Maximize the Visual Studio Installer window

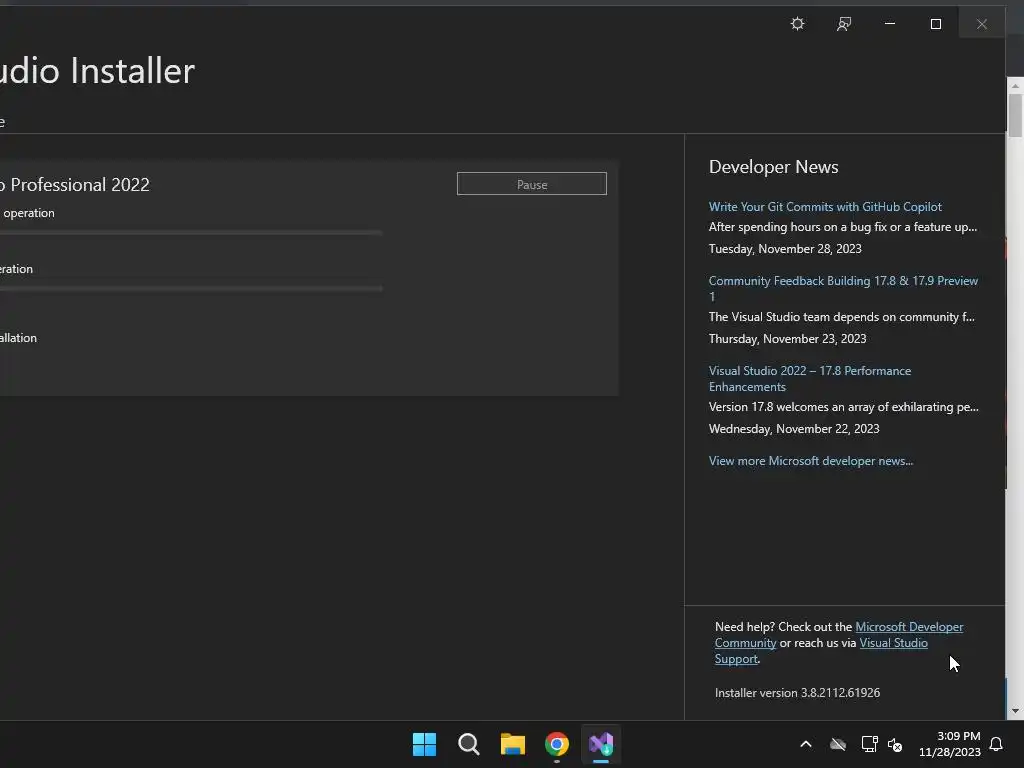936,24
